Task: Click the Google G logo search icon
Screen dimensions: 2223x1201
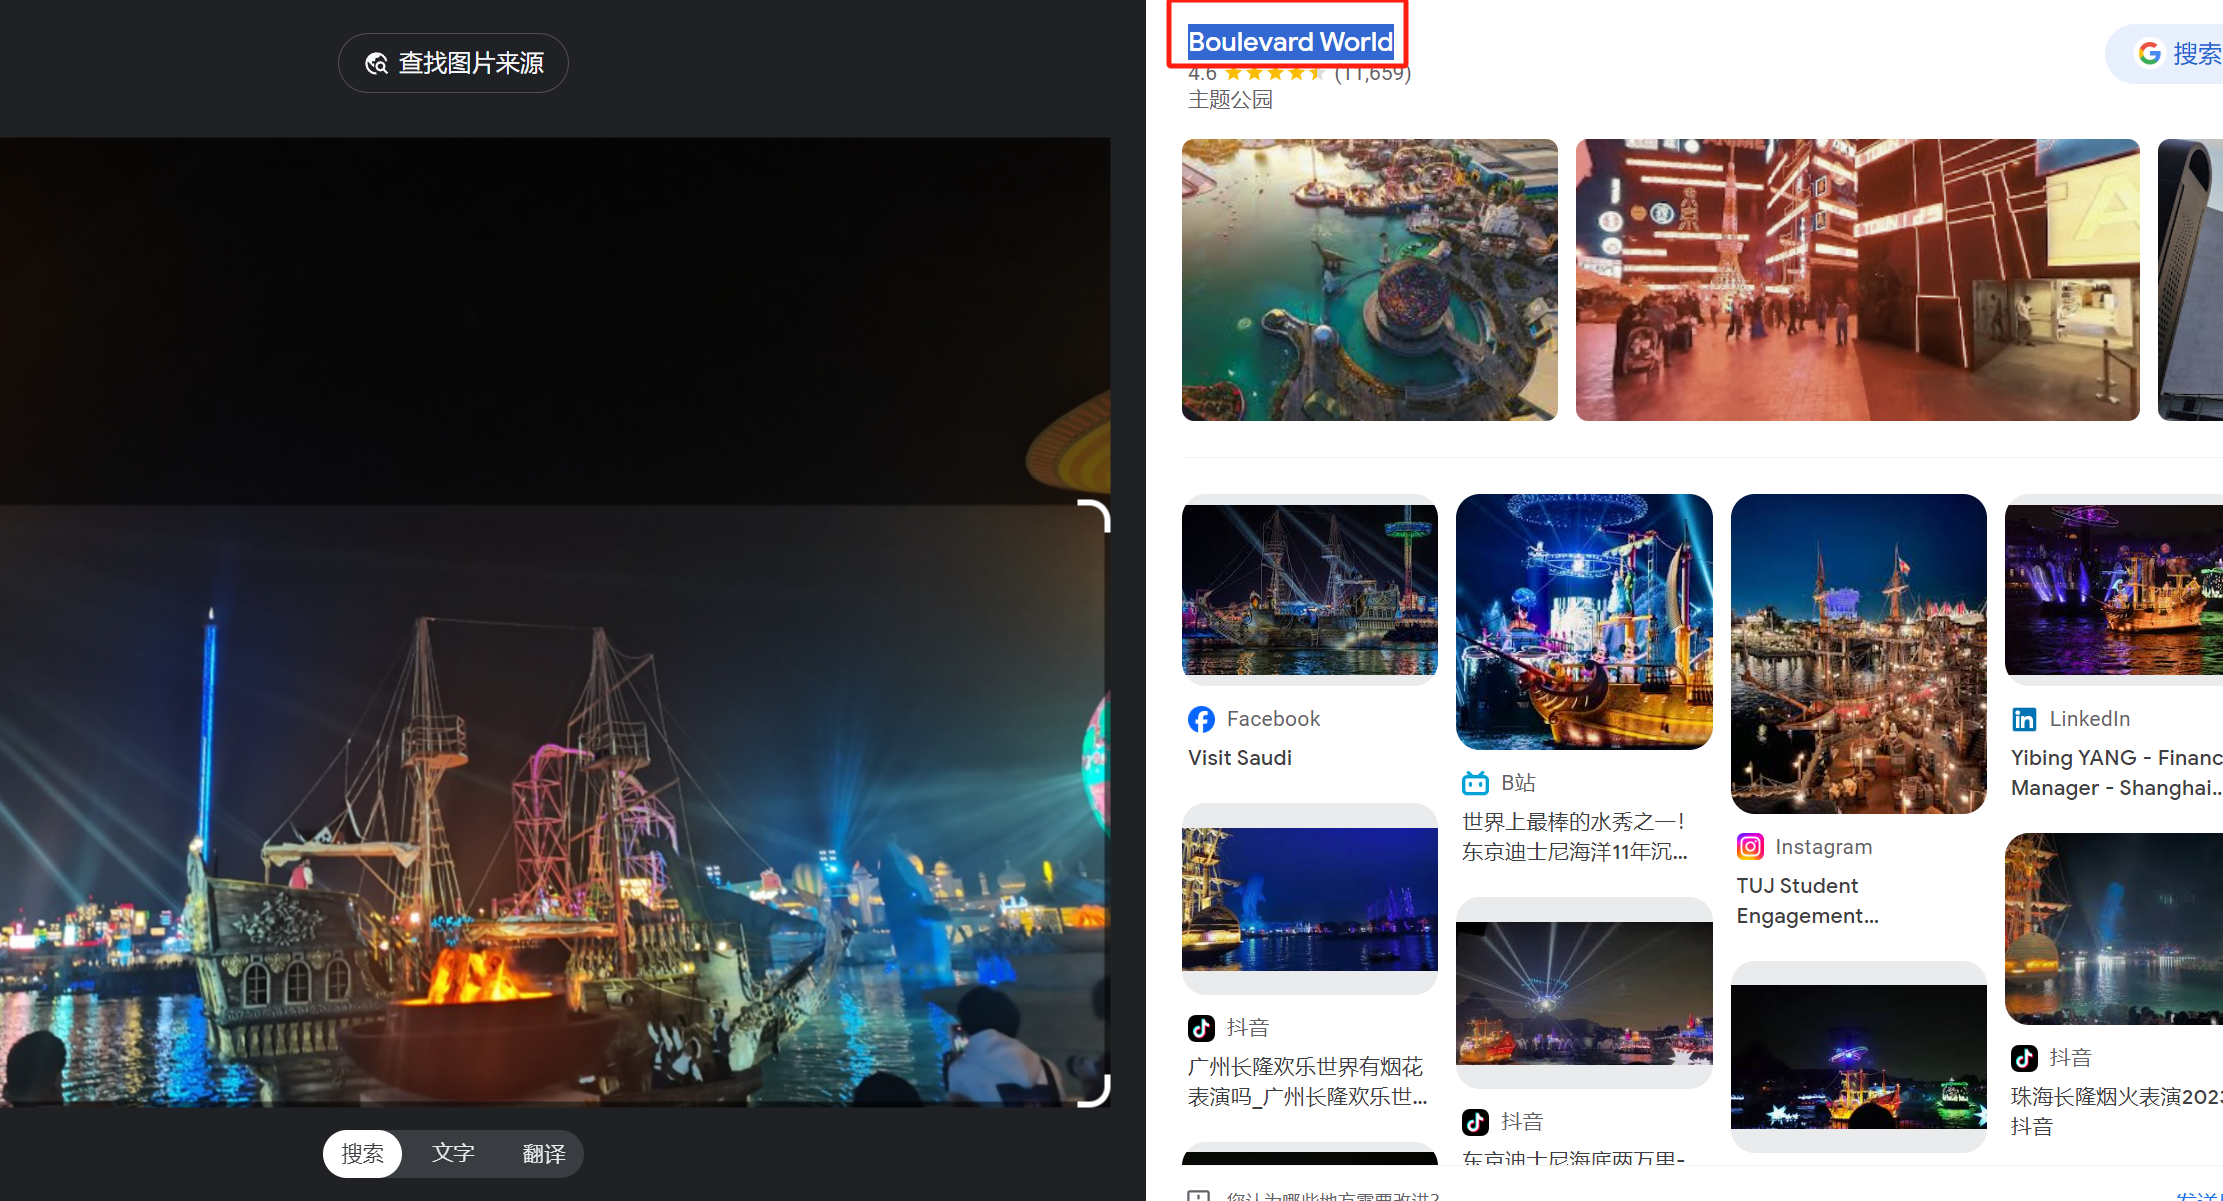Action: click(x=2149, y=53)
